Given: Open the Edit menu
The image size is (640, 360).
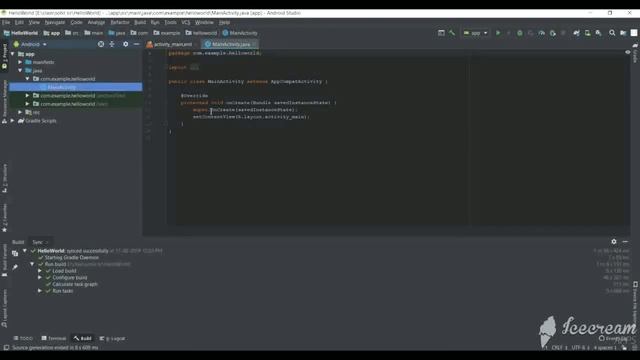Looking at the screenshot, I should 19,22.
